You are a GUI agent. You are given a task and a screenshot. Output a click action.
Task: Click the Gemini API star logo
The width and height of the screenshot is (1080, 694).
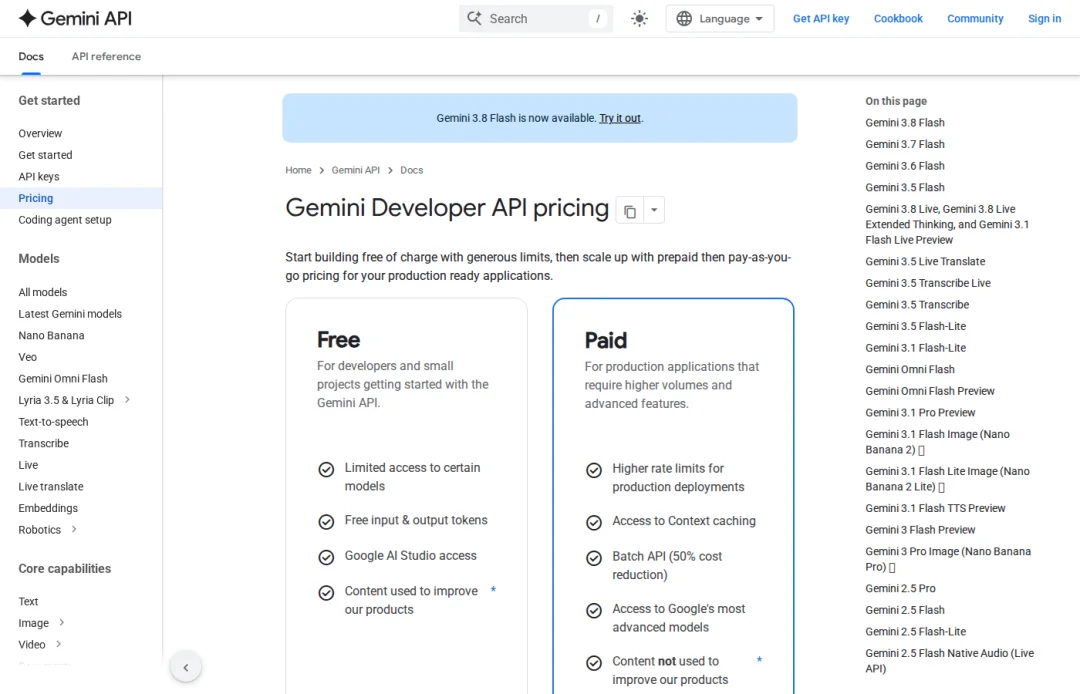(x=27, y=19)
